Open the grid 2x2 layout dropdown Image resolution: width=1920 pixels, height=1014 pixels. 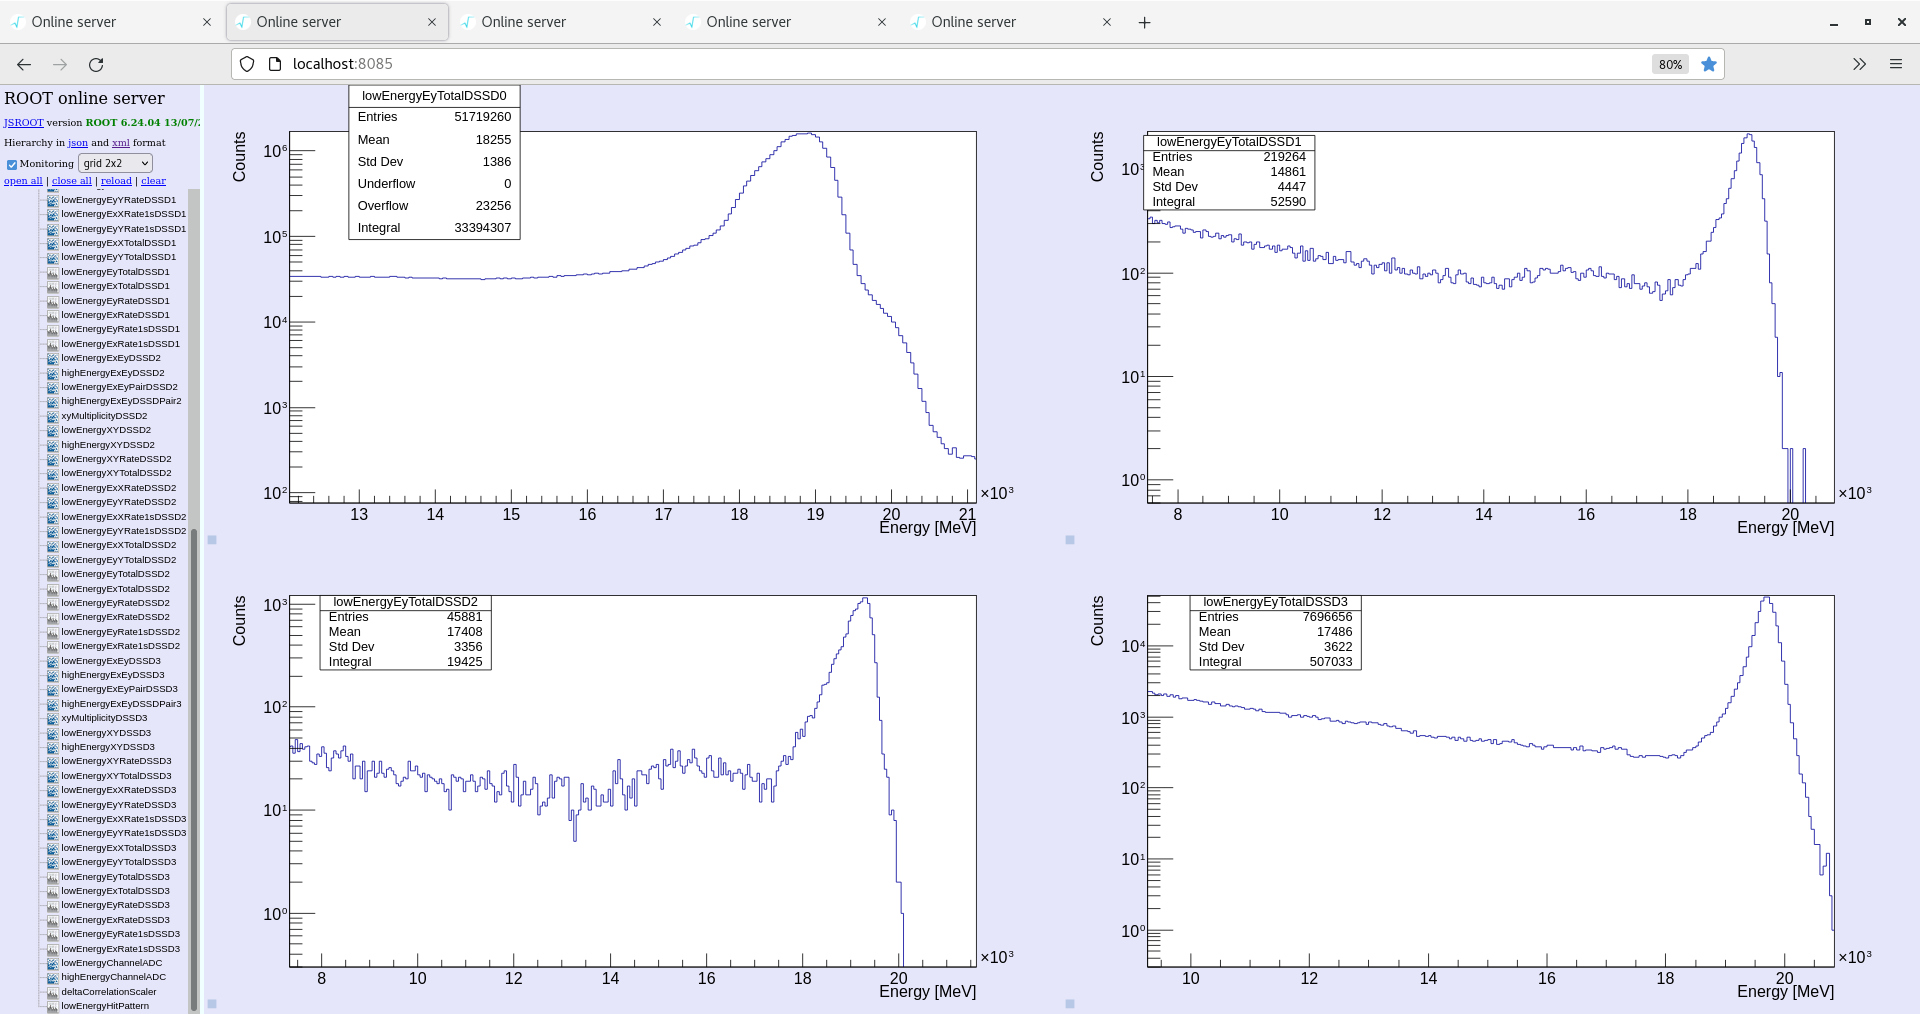pyautogui.click(x=115, y=163)
